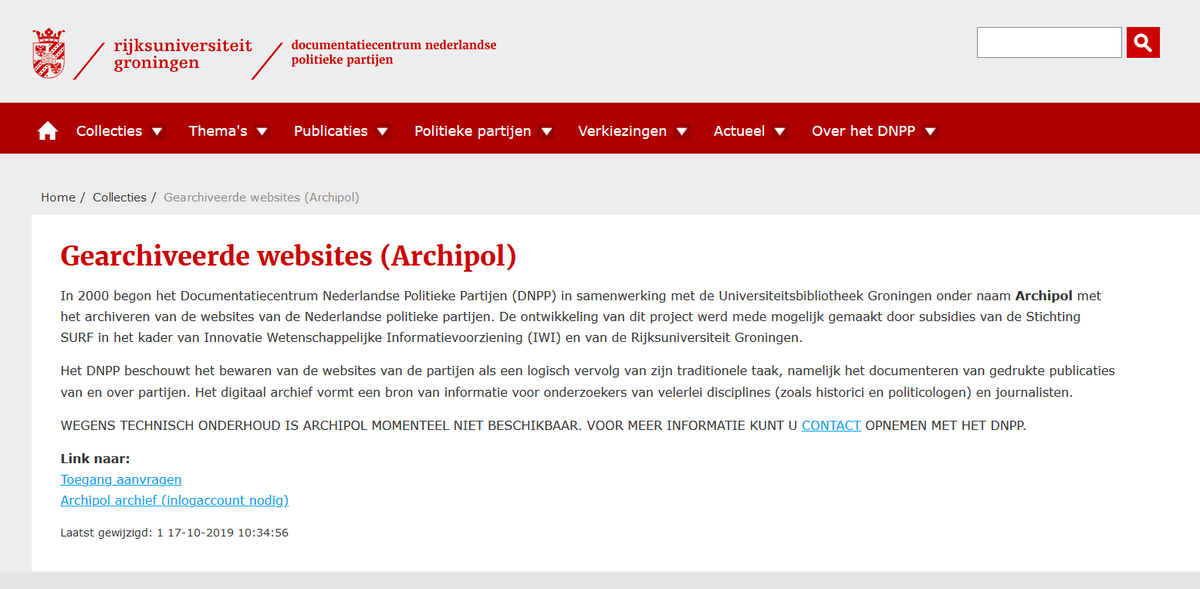This screenshot has height=589, width=1200.
Task: Click documentatiecentrum nederlandse politieke partijen title
Action: coord(393,52)
